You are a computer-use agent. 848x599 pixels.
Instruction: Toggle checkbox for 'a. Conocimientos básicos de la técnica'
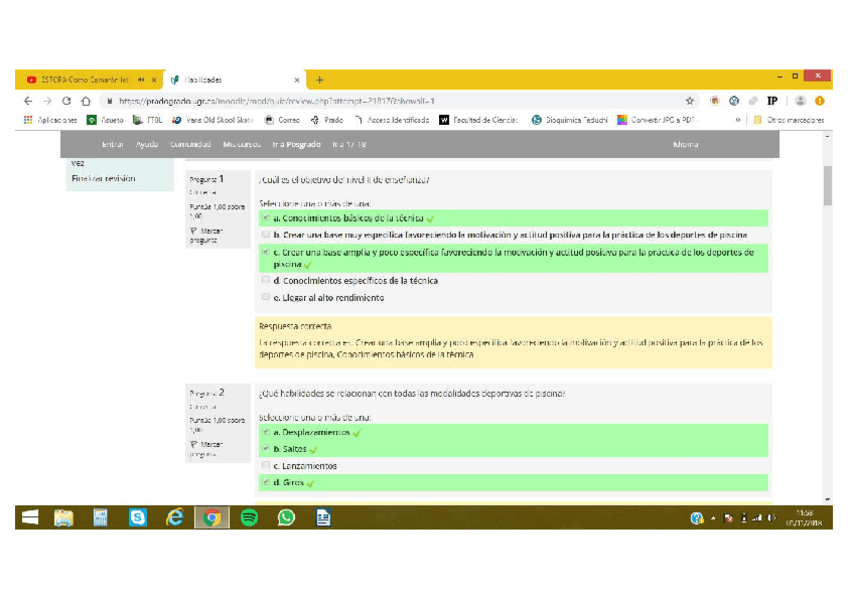266,217
